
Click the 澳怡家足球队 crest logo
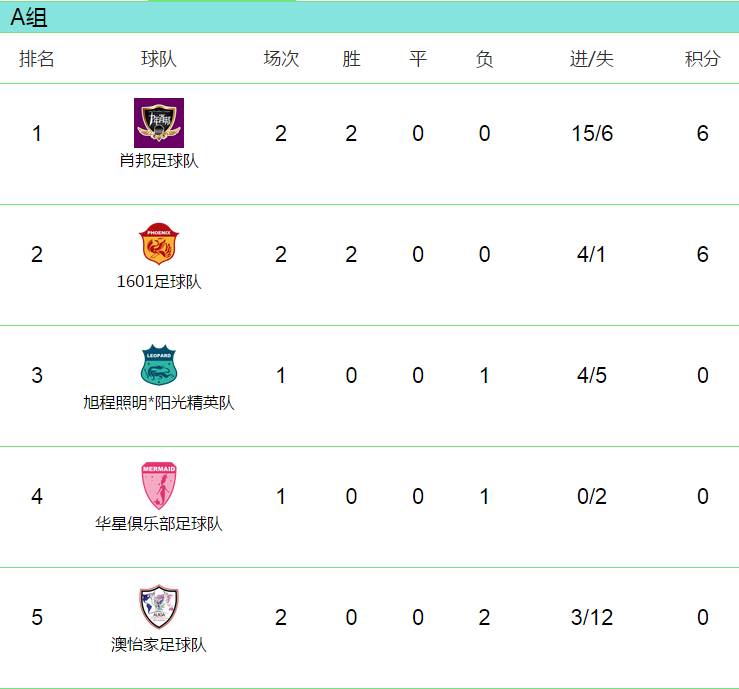click(x=159, y=607)
